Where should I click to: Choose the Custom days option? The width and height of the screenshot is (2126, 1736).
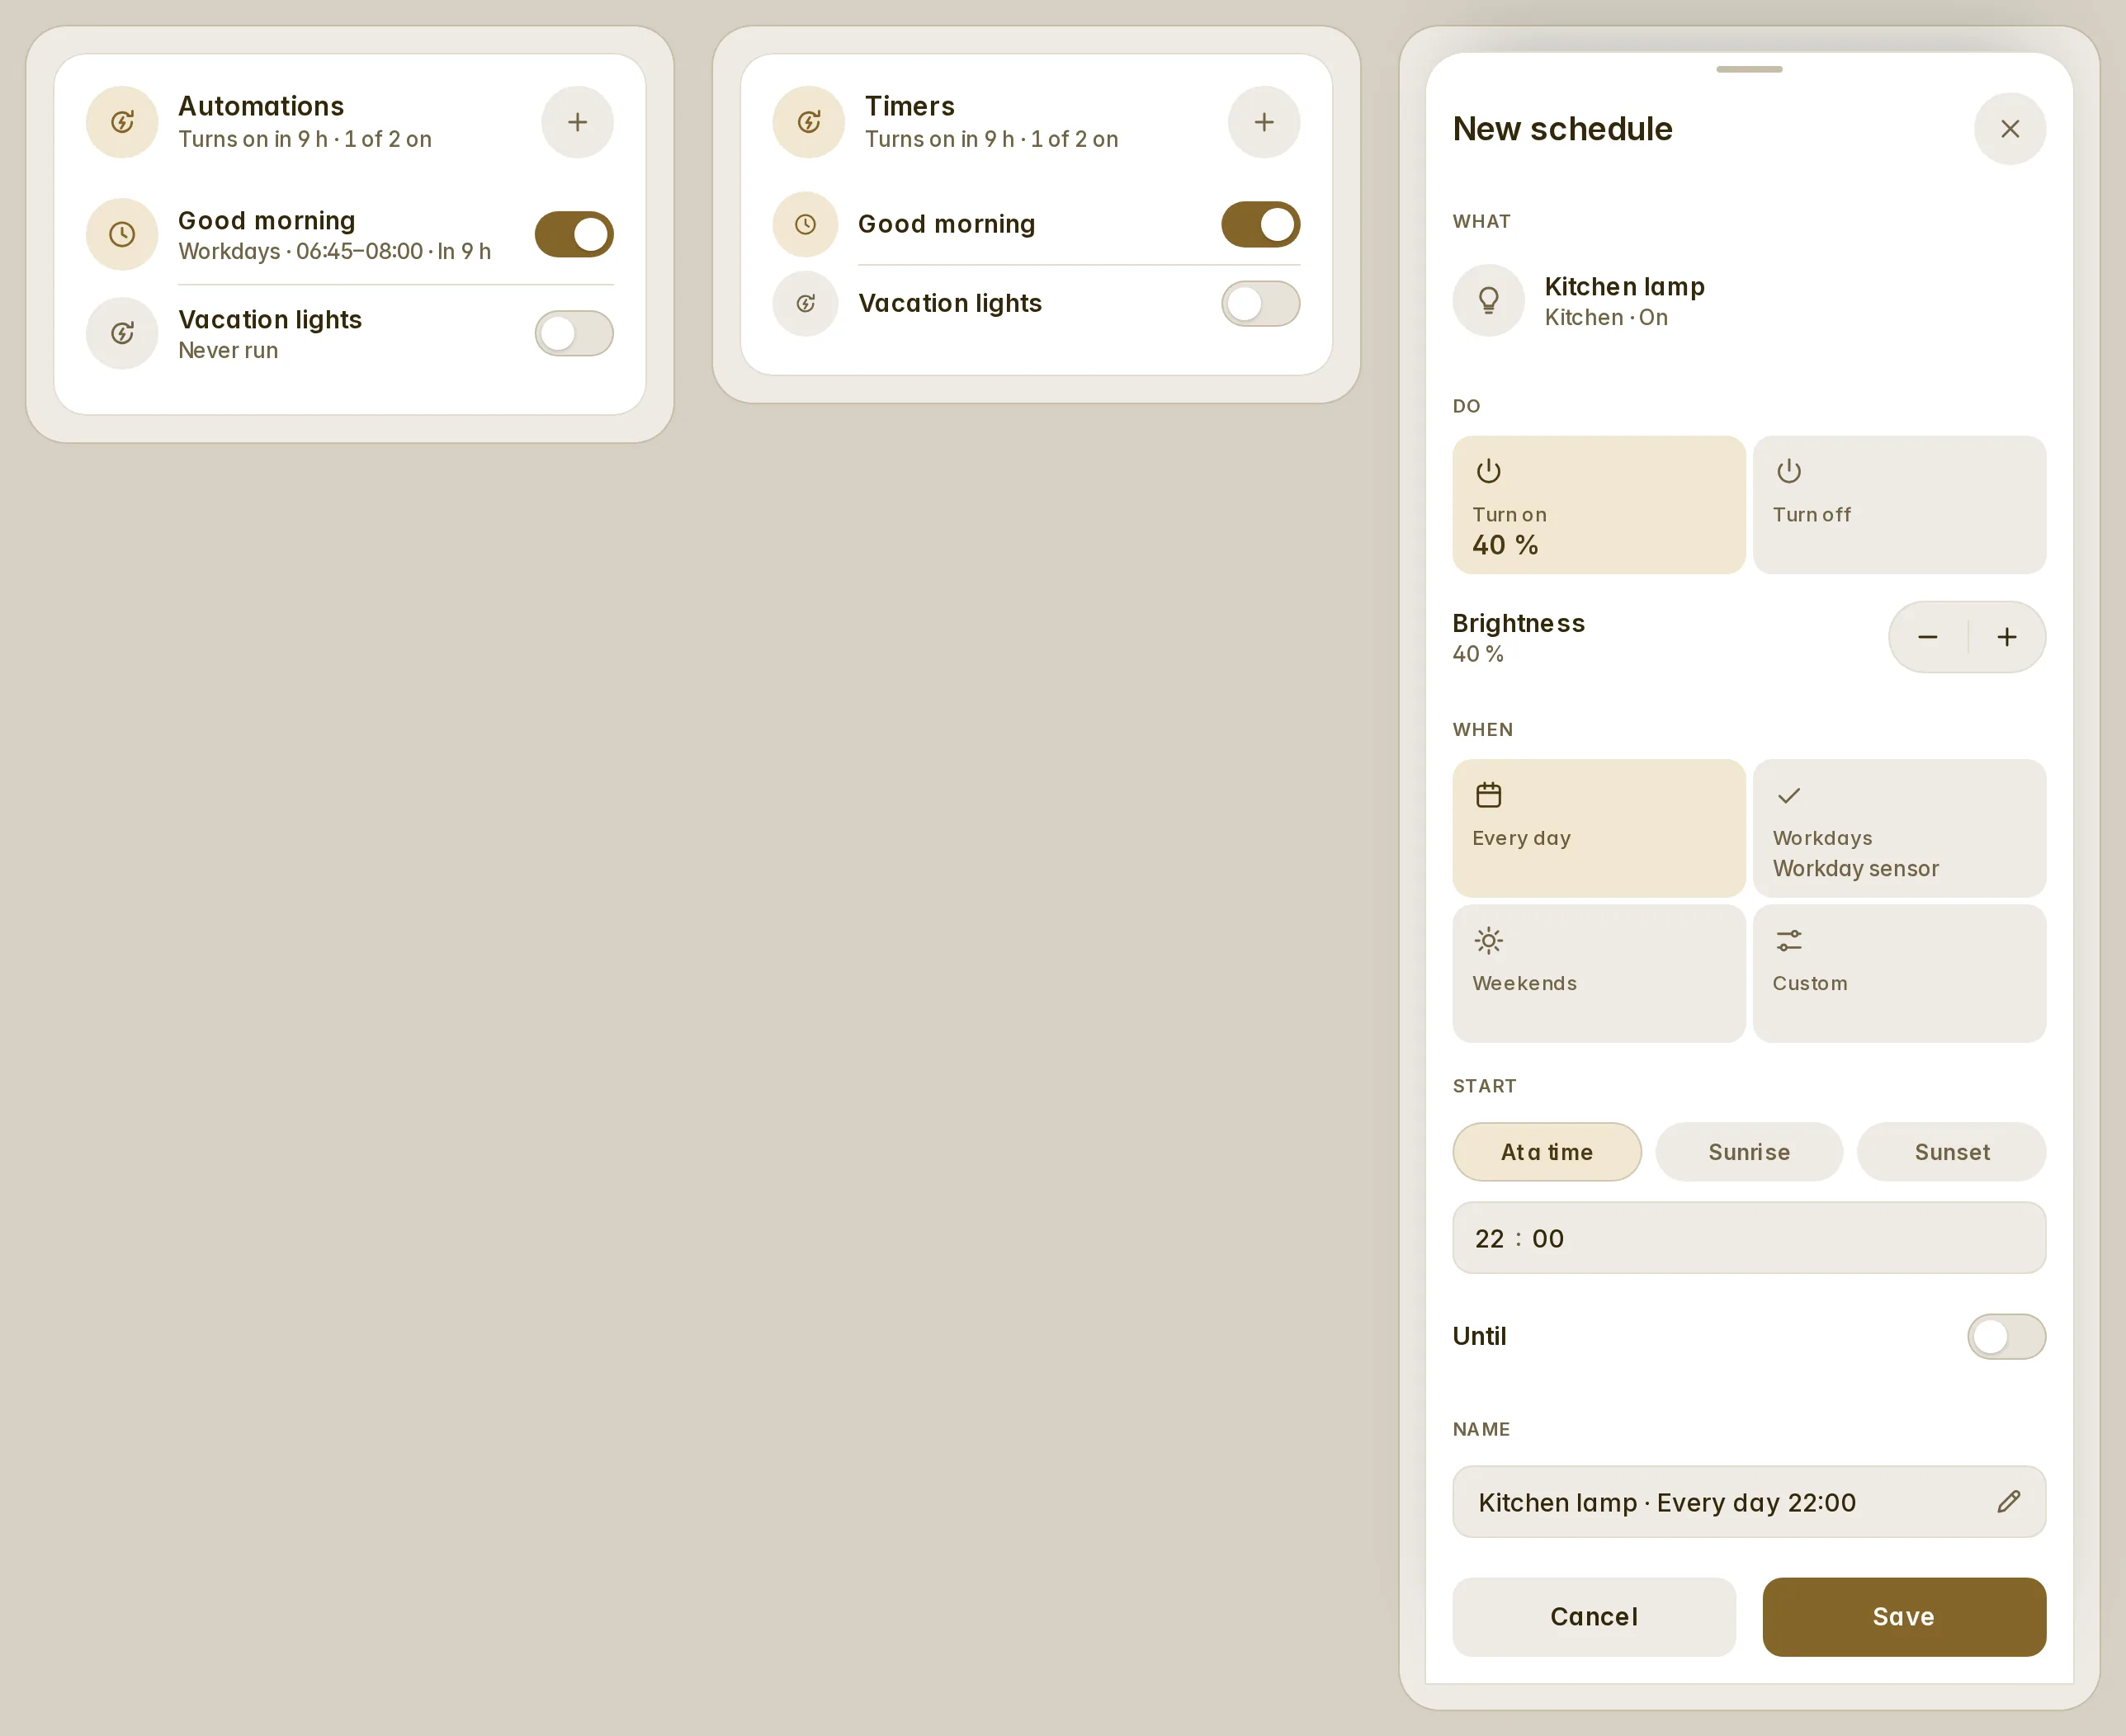tap(1899, 973)
